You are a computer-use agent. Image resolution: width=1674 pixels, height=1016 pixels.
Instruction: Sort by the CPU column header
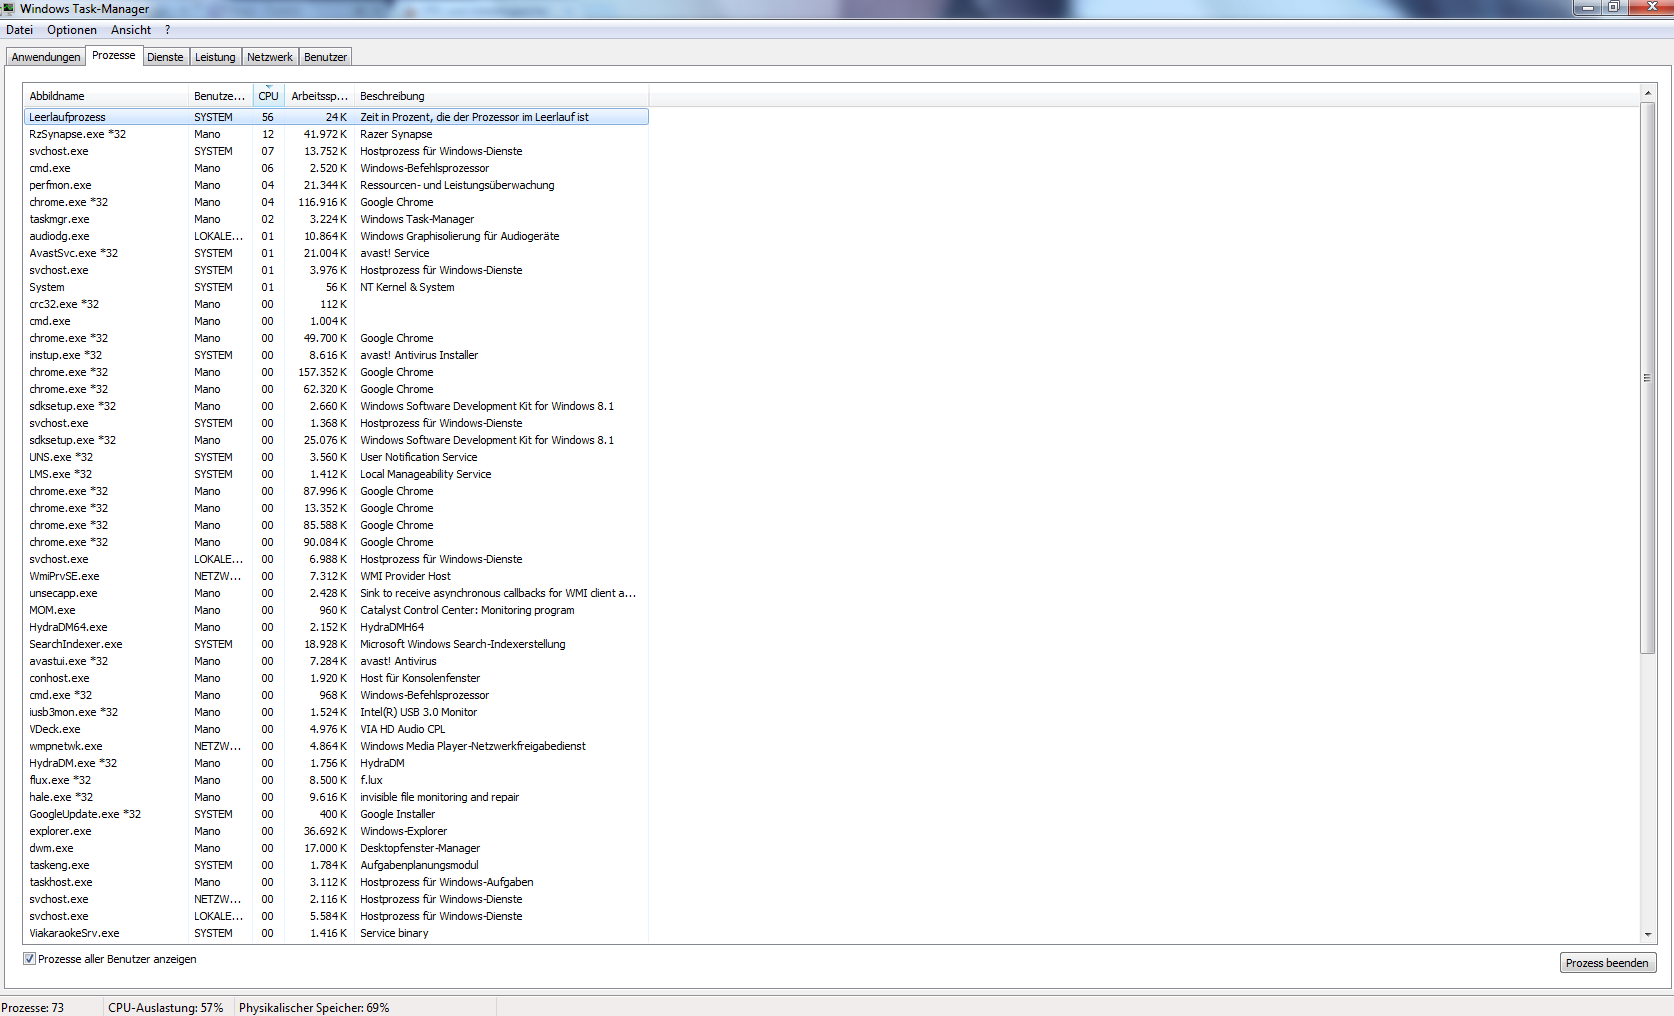[x=269, y=96]
